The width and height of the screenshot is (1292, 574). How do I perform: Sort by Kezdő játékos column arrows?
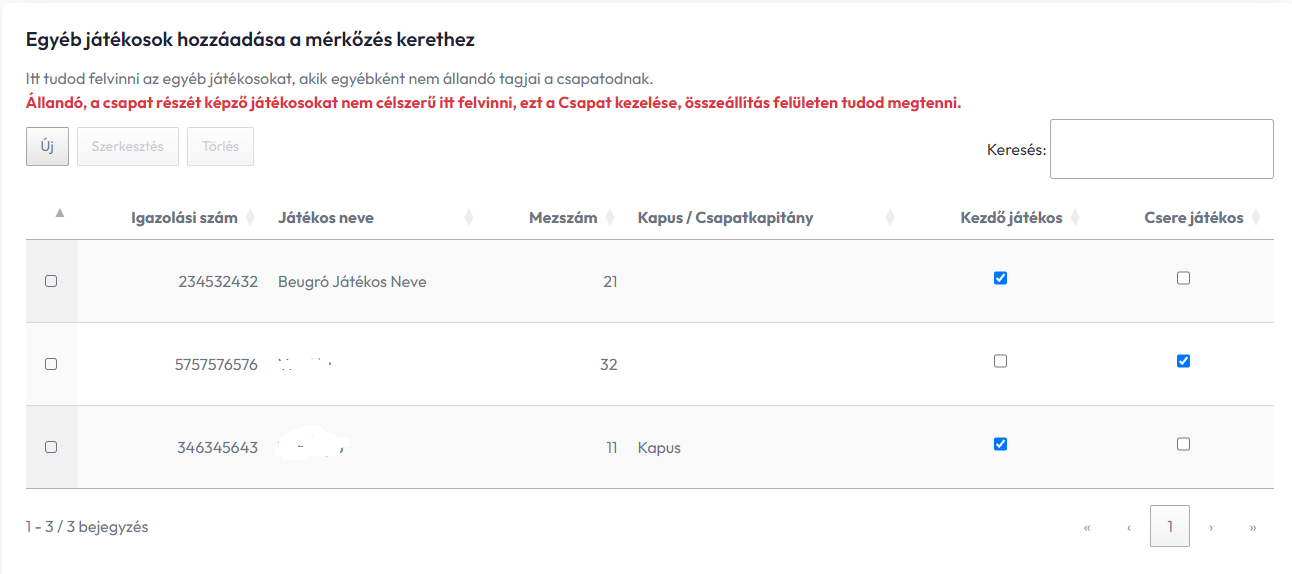1074,218
